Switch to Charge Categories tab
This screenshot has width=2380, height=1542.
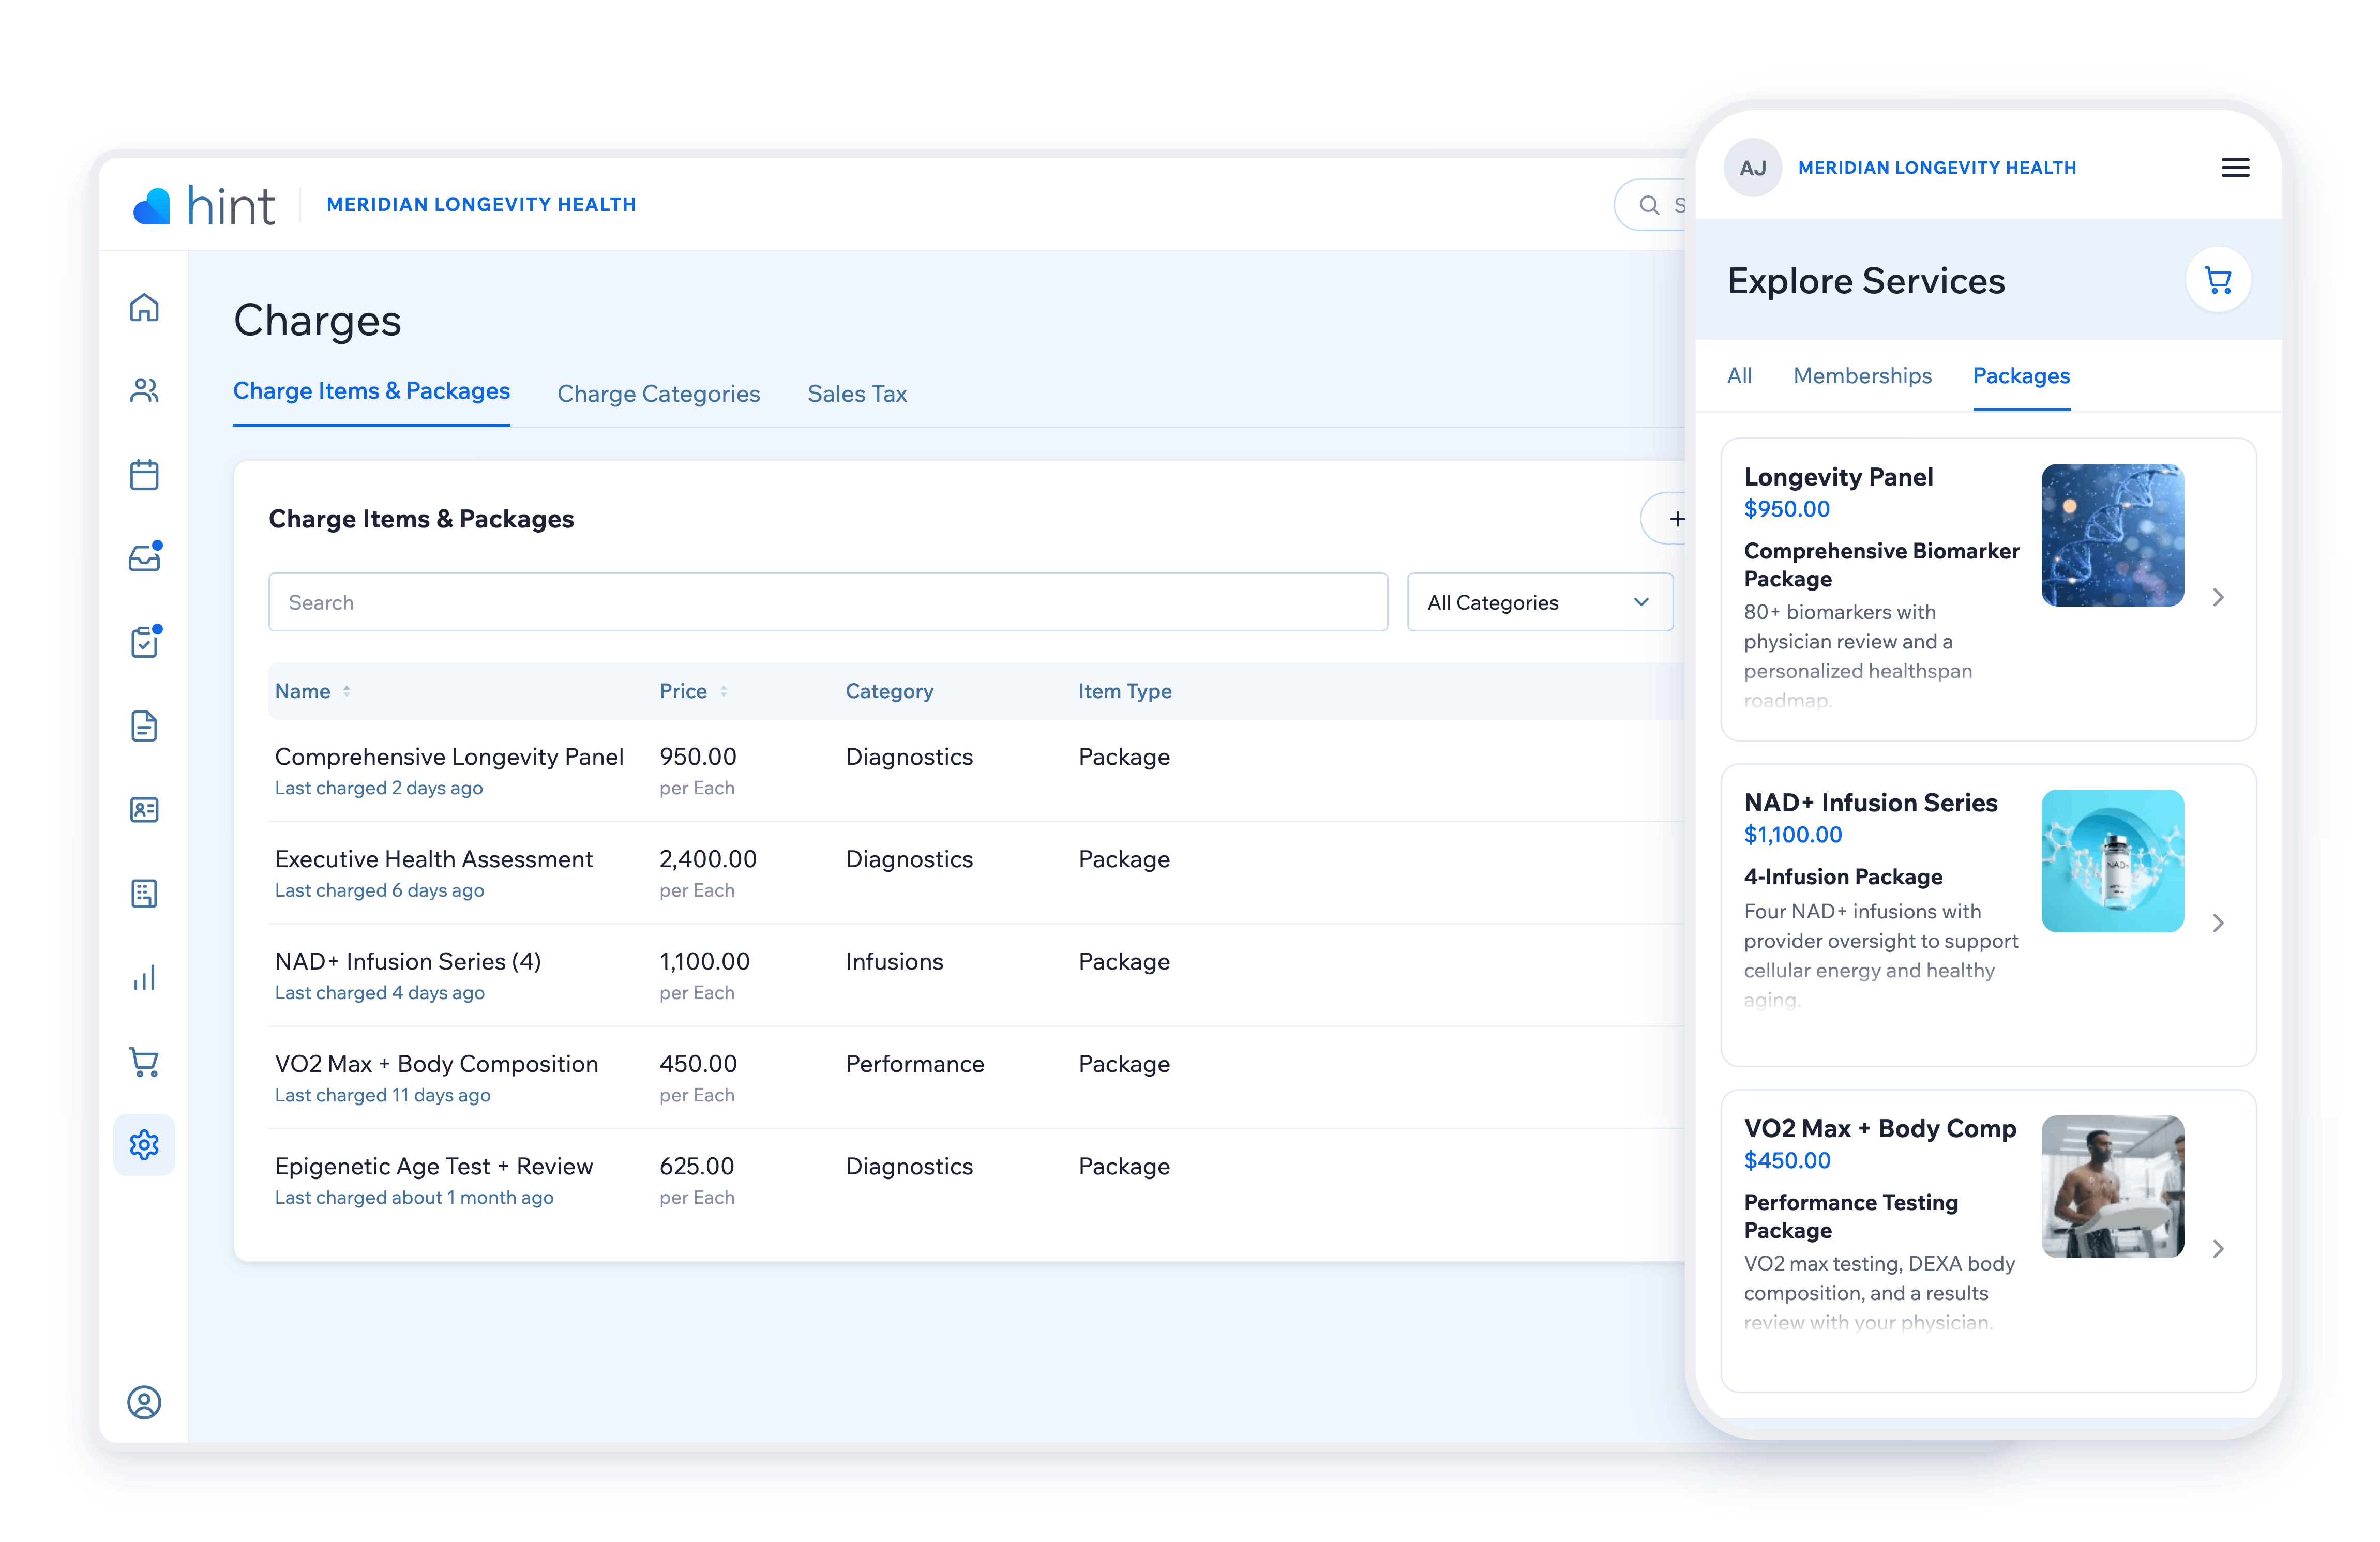tap(658, 394)
